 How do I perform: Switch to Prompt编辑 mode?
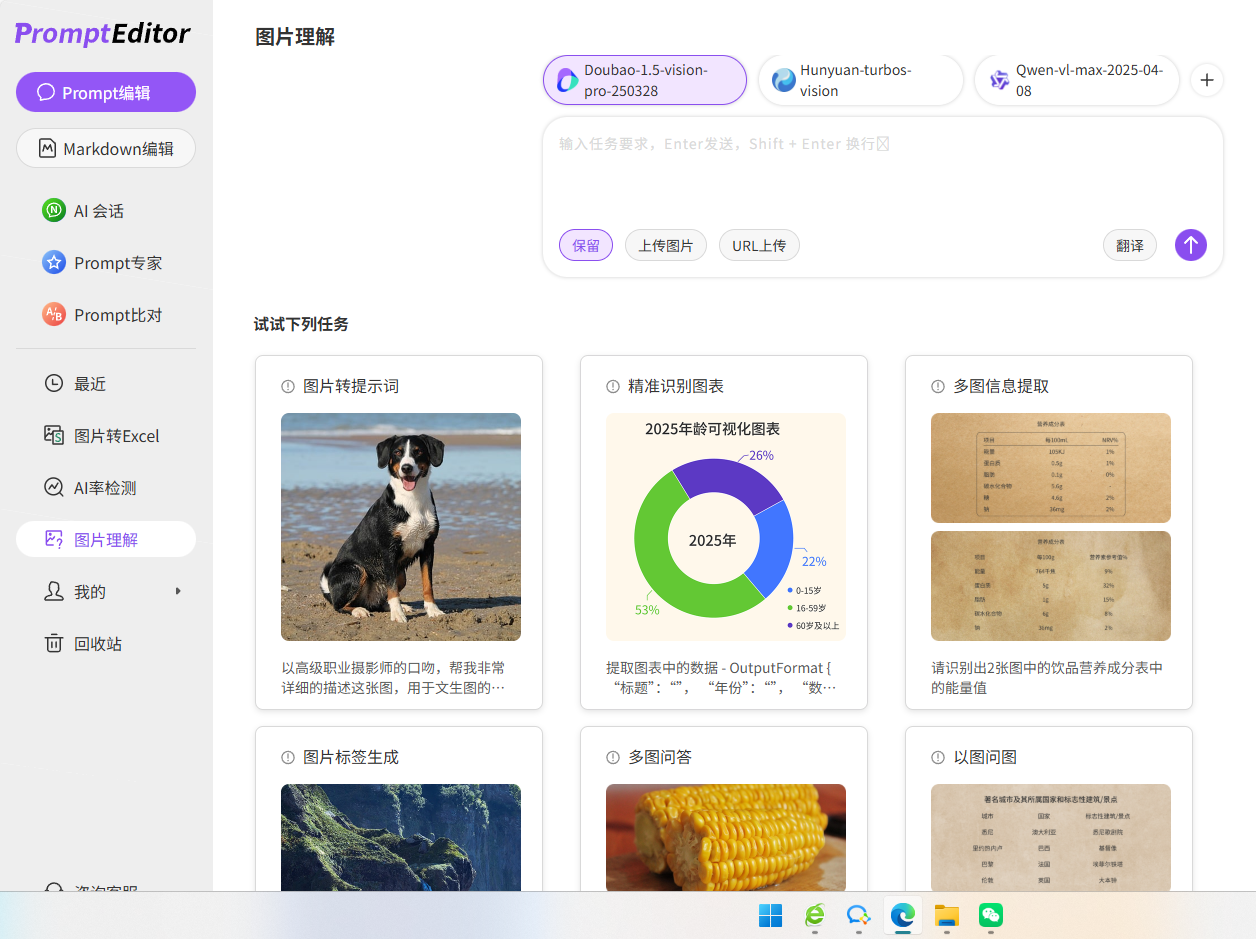point(106,92)
